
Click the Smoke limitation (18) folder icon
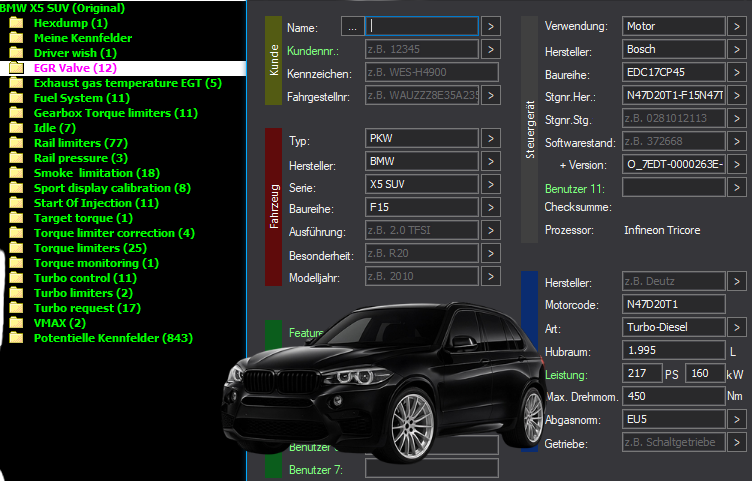tap(16, 173)
